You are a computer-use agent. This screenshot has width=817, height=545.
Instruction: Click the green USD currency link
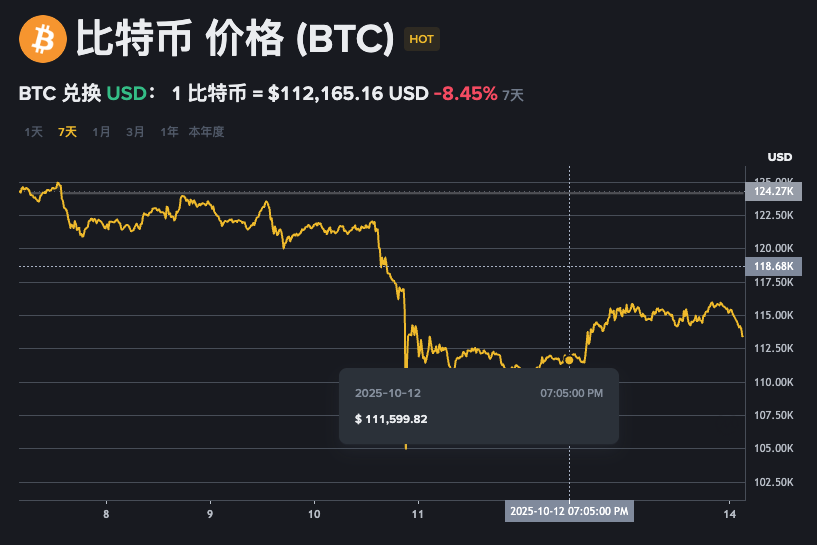tap(126, 94)
